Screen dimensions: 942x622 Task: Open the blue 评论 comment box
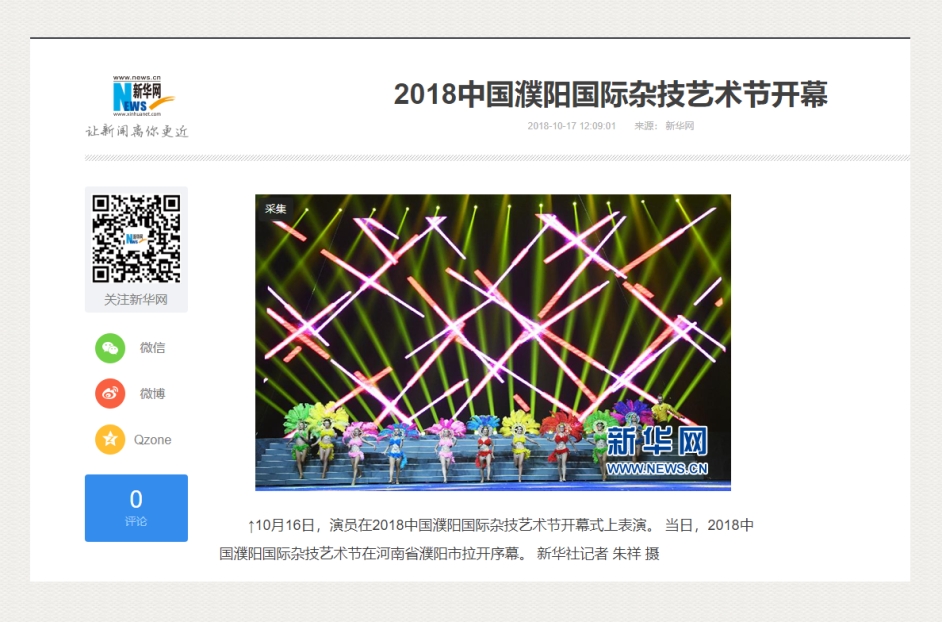click(x=136, y=508)
